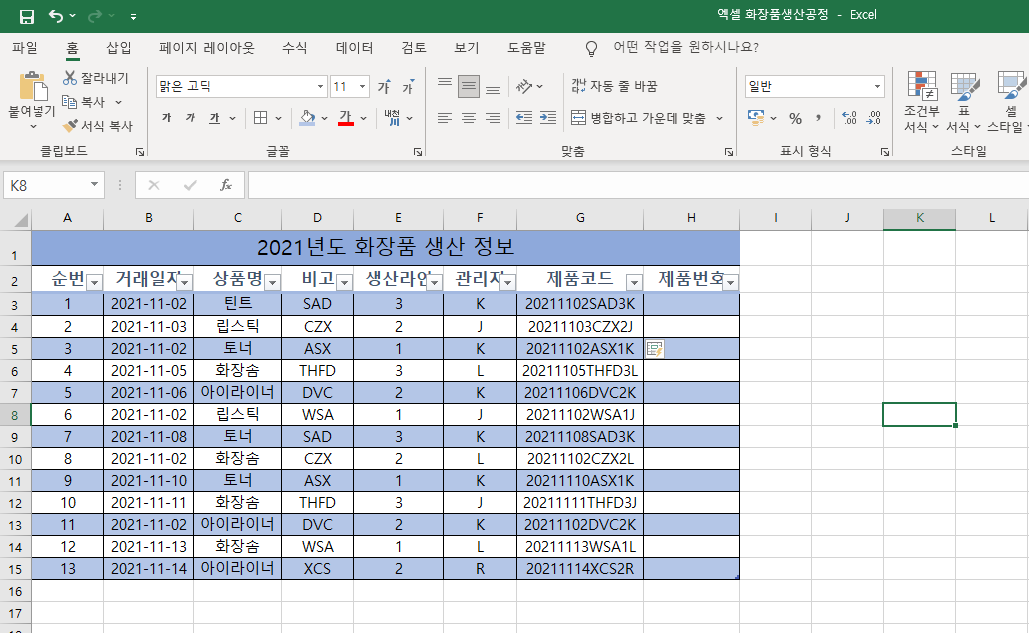Open the font size dropdown
This screenshot has height=633, width=1029.
(362, 87)
